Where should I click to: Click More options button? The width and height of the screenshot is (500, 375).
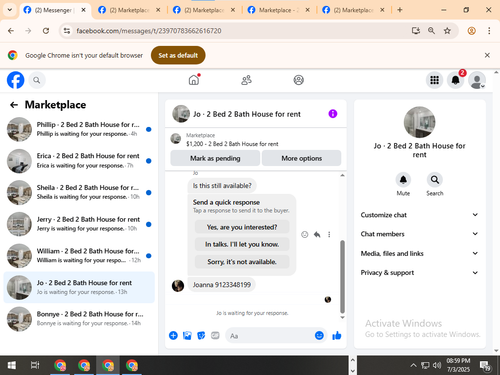pyautogui.click(x=302, y=158)
